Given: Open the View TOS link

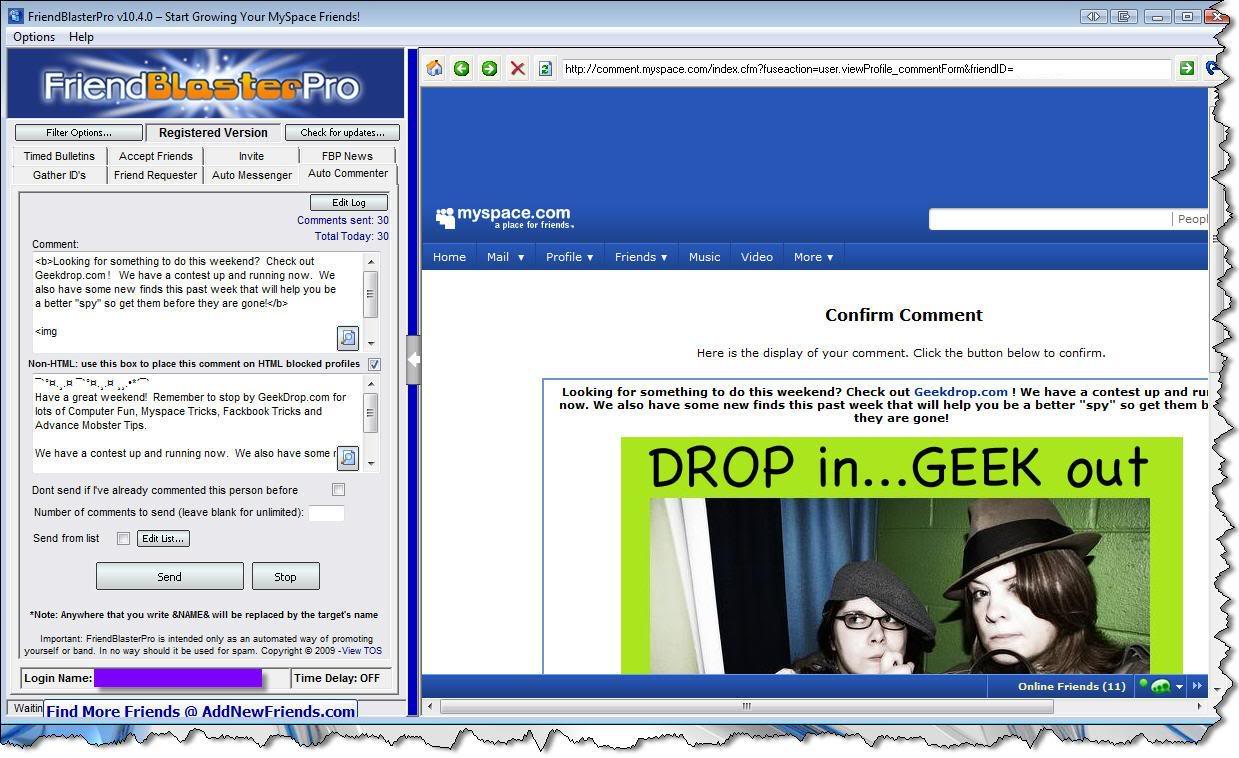Looking at the screenshot, I should tap(362, 651).
